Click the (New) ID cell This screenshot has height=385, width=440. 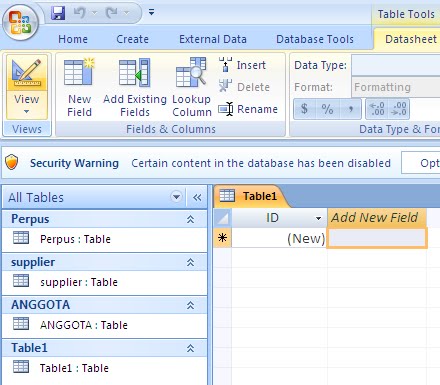pos(279,238)
